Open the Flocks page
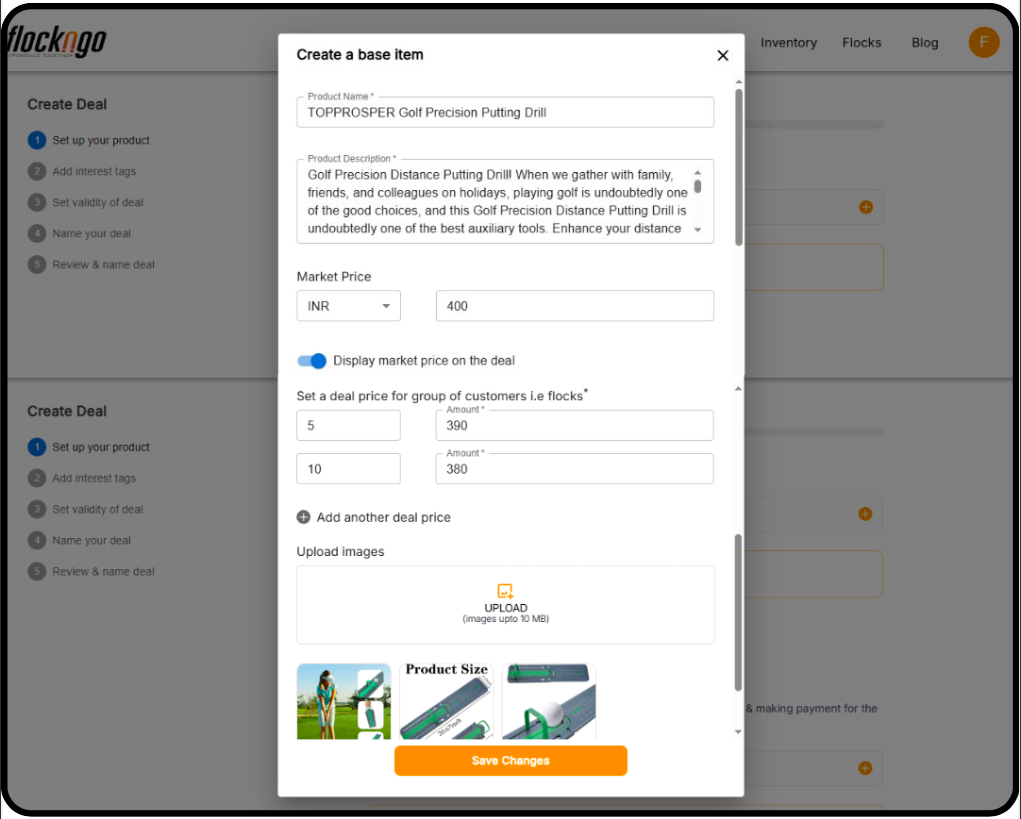The width and height of the screenshot is (1021, 819). pyautogui.click(x=861, y=43)
